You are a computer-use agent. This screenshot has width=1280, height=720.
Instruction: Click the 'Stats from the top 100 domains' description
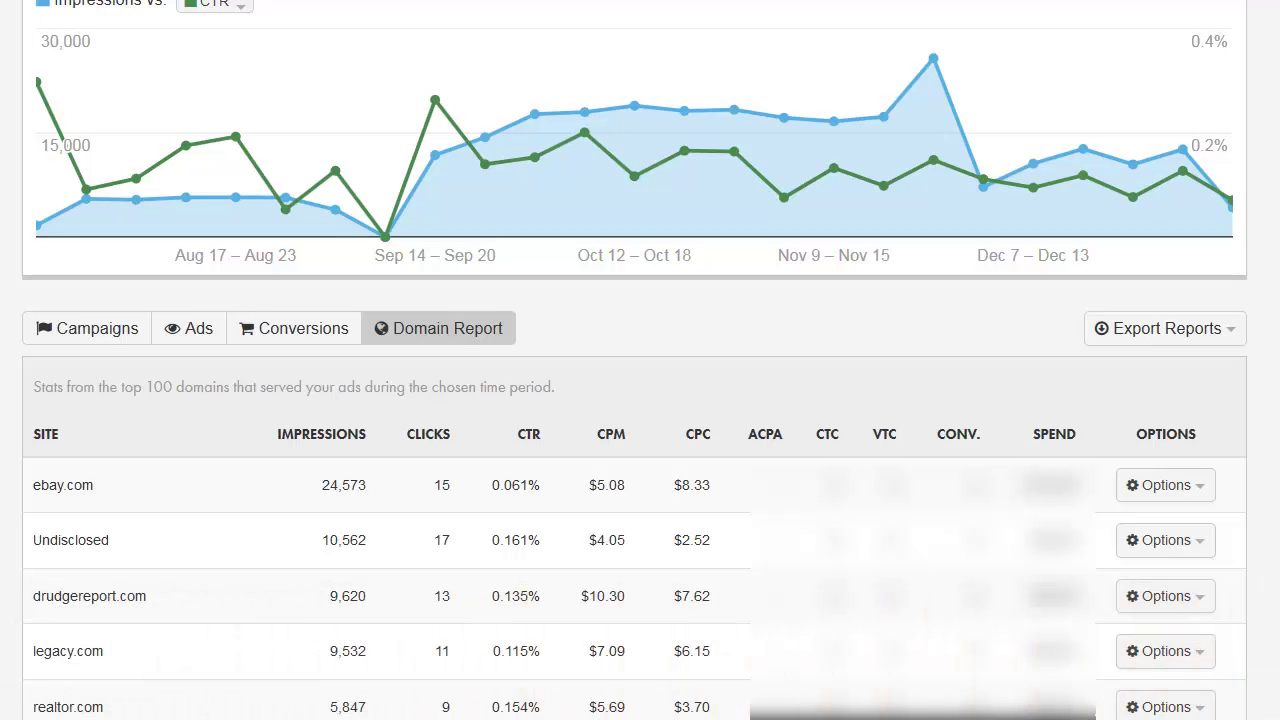tap(294, 387)
